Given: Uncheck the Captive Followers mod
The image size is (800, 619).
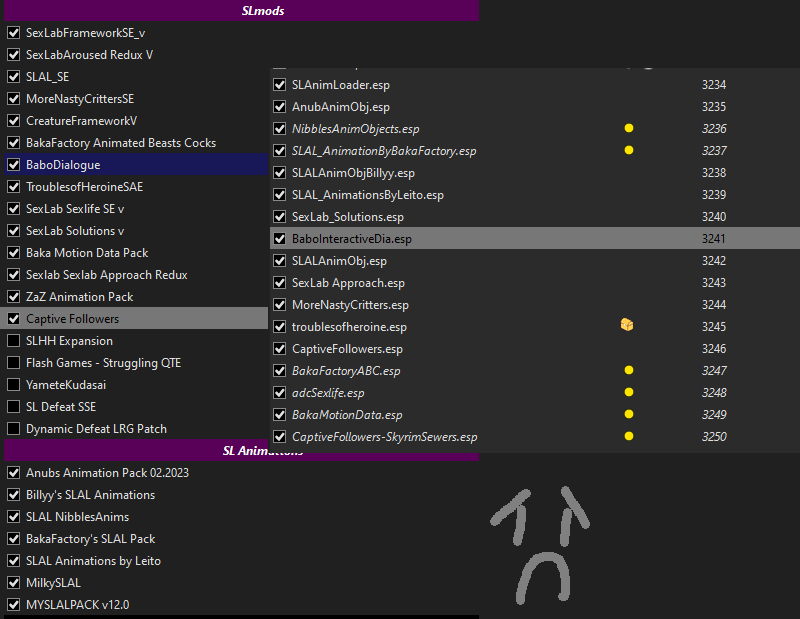Looking at the screenshot, I should pos(14,318).
